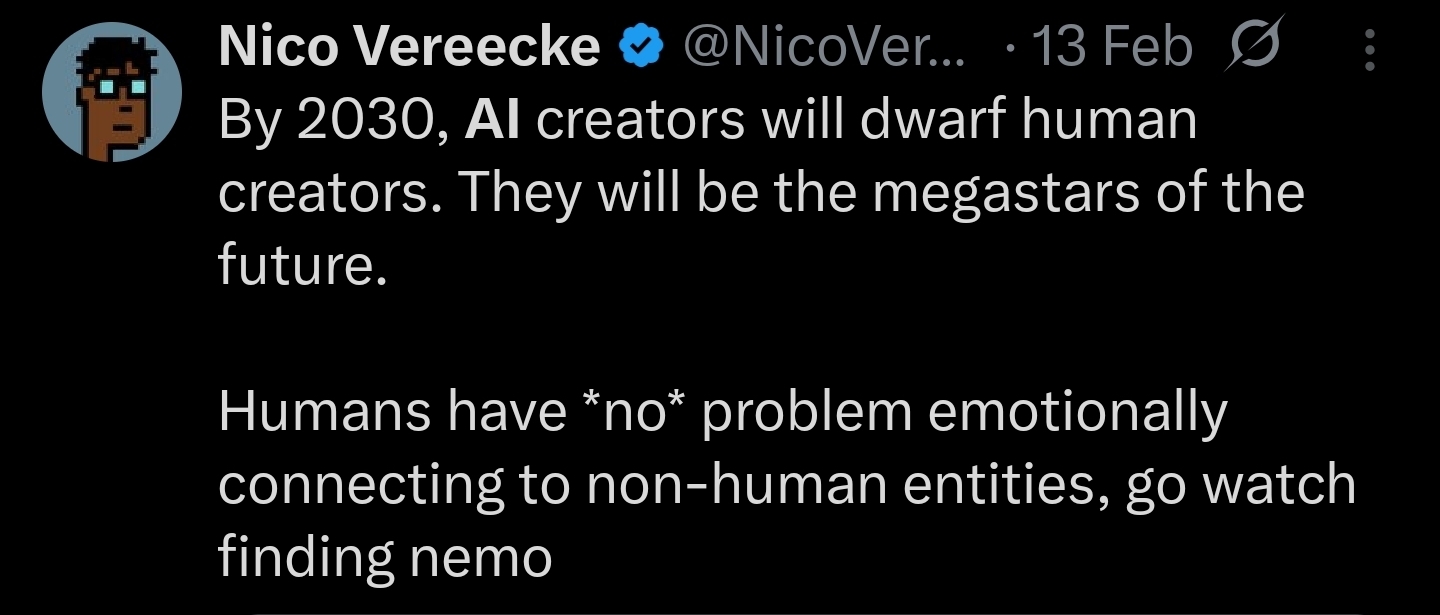Open the Nico Vereecke display name link
1440x615 pixels.
tap(410, 47)
